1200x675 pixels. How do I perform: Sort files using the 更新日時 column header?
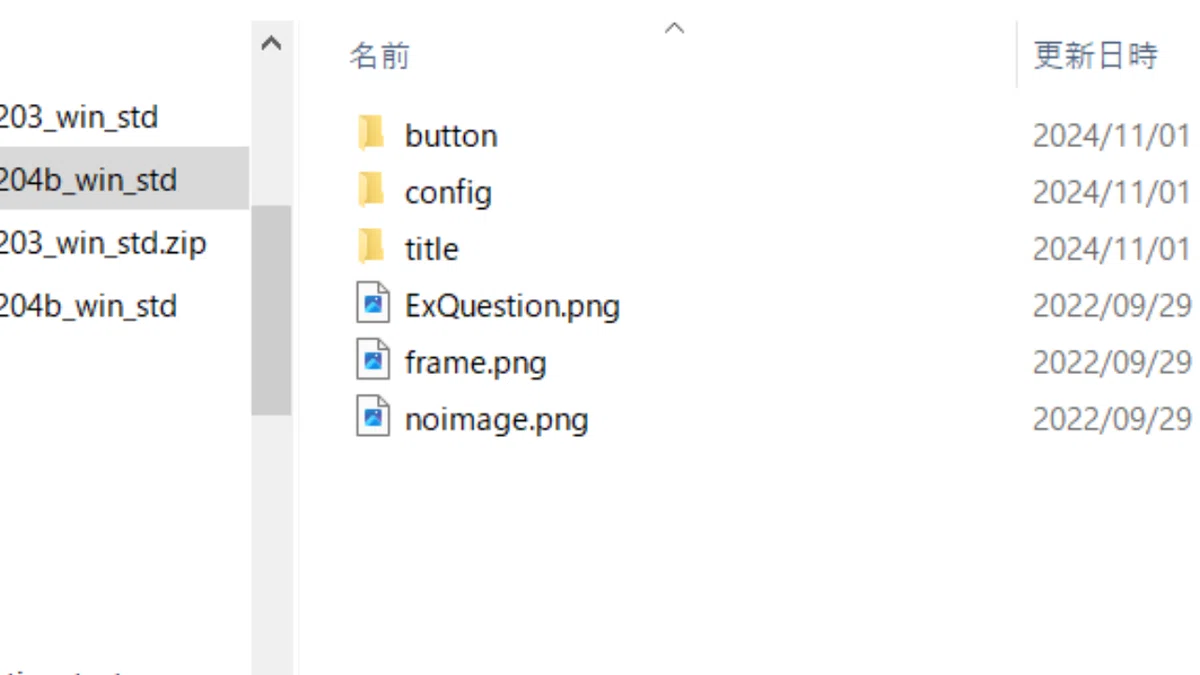1095,55
